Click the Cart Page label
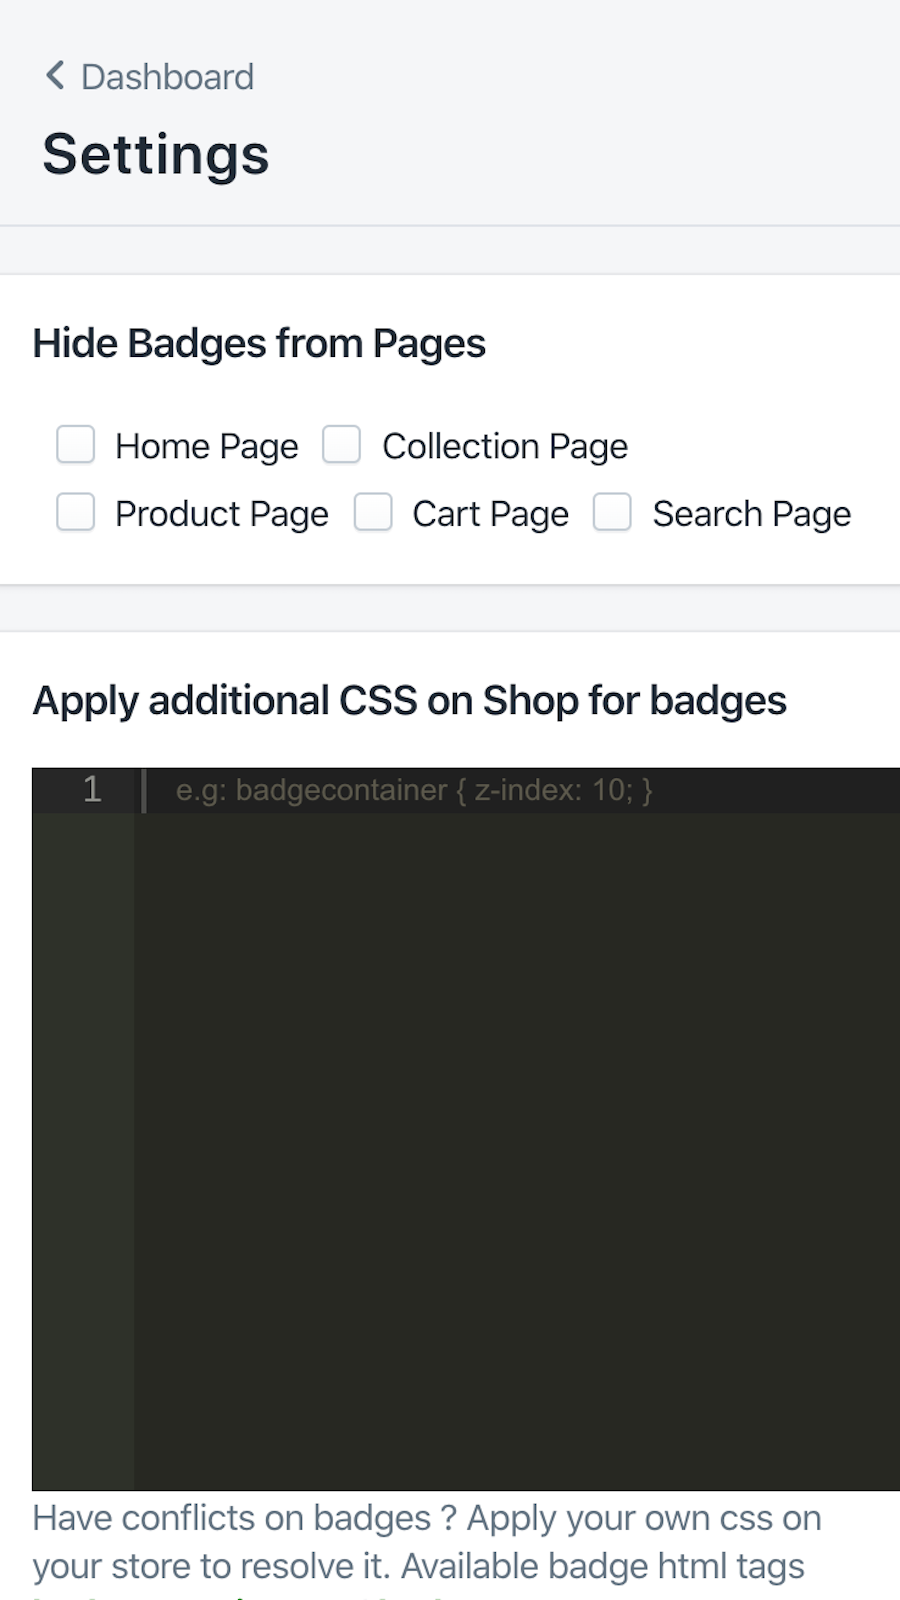Screen dimensions: 900x1600 [x=490, y=513]
